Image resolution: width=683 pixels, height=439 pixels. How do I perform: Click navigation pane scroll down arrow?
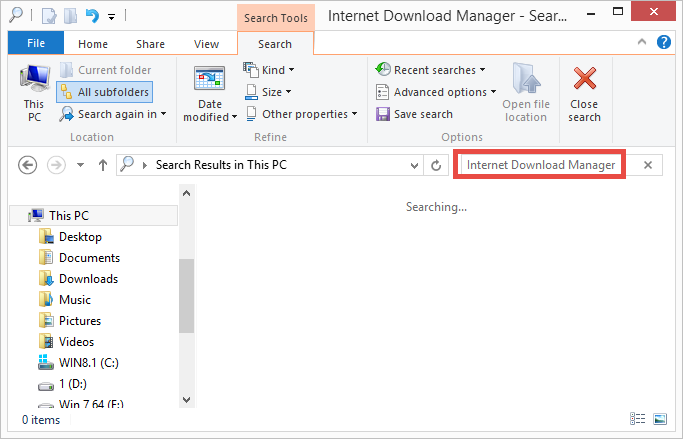coord(186,399)
